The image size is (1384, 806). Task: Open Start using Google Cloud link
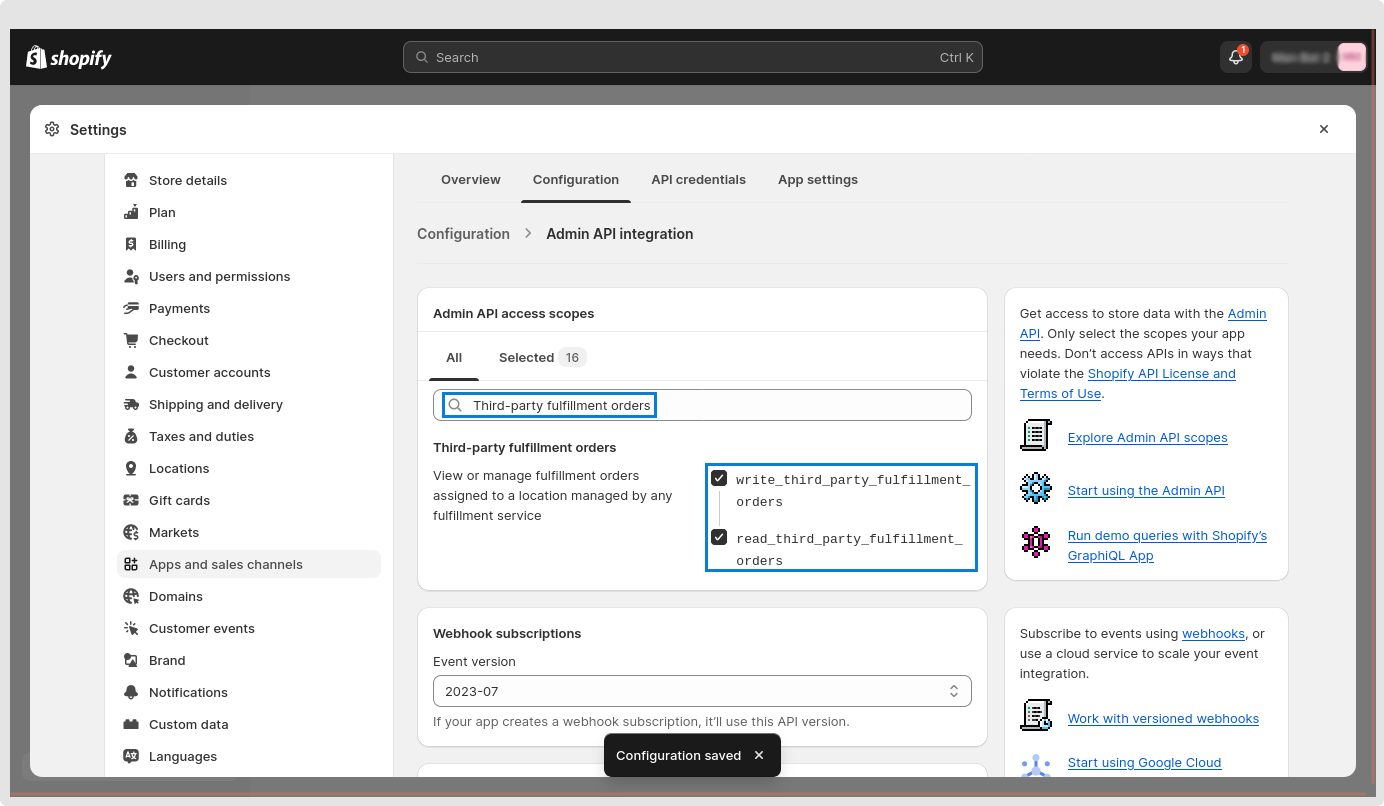[1144, 763]
